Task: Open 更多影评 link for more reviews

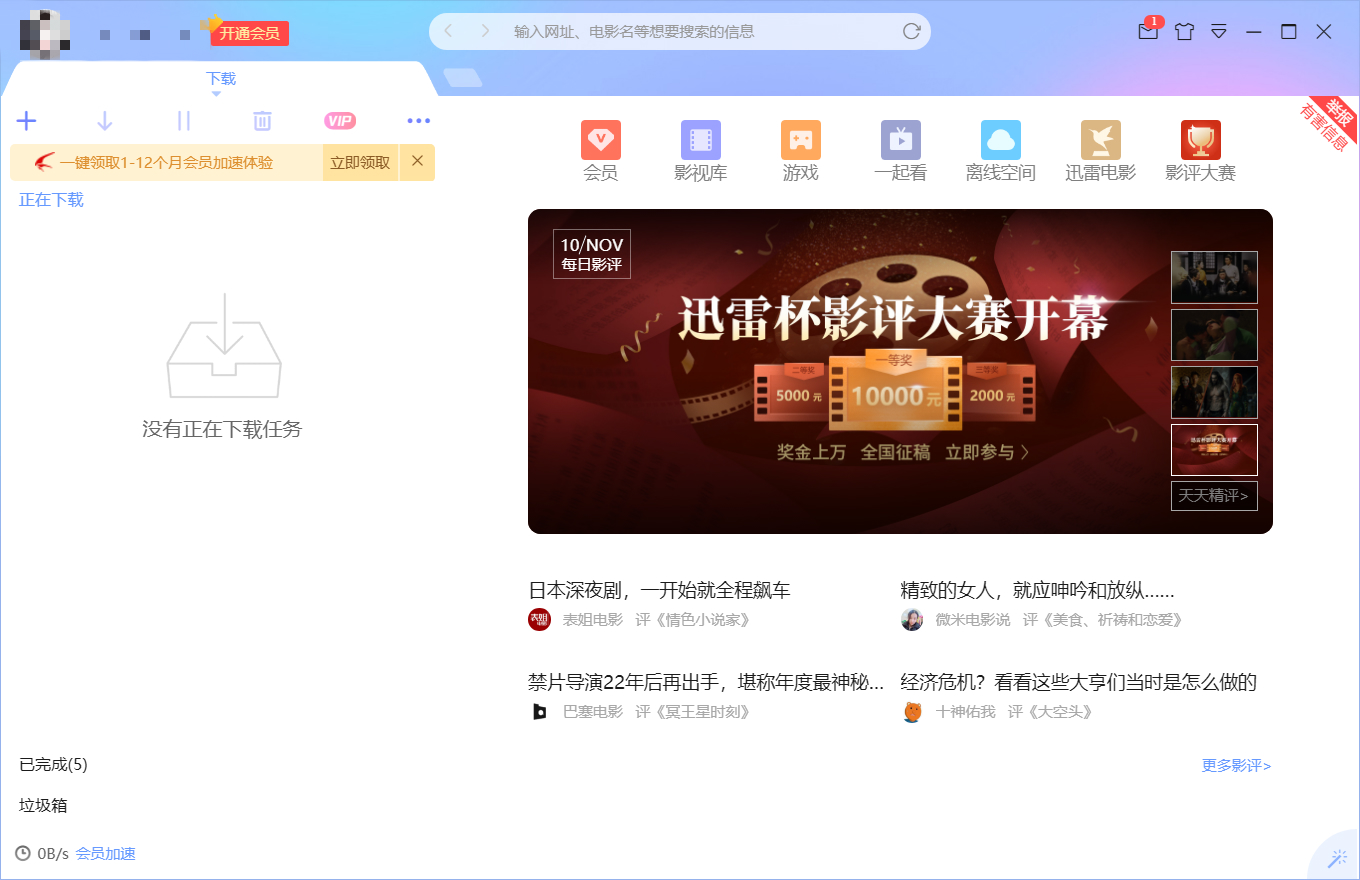Action: (x=1234, y=765)
